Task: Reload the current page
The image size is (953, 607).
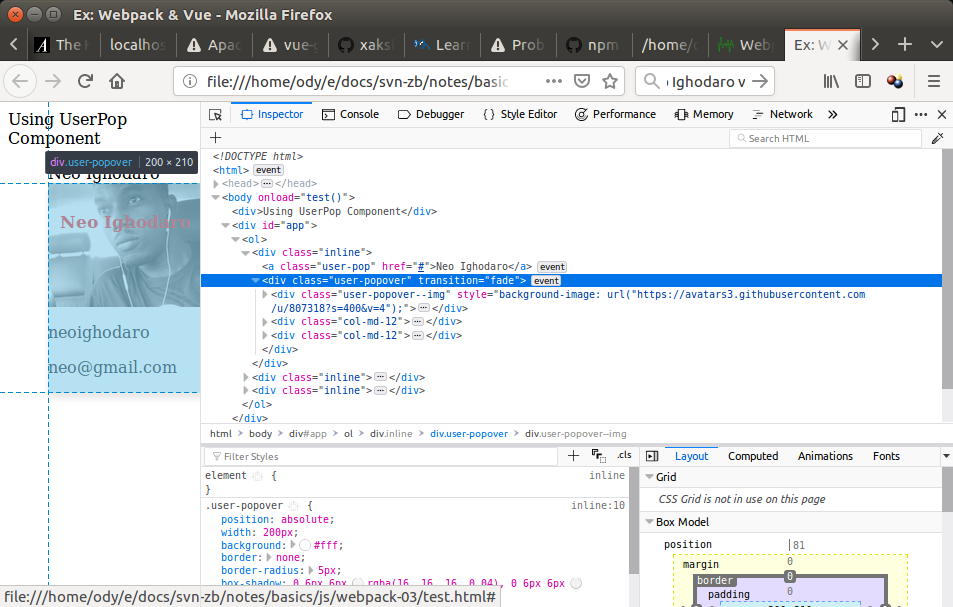Action: tap(85, 81)
